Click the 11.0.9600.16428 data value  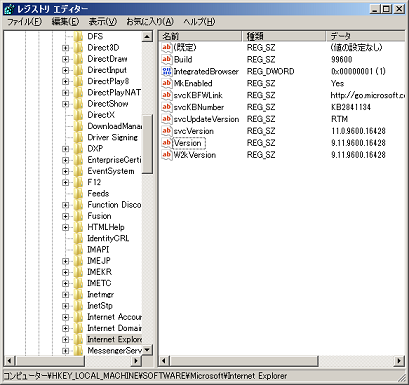[358, 131]
